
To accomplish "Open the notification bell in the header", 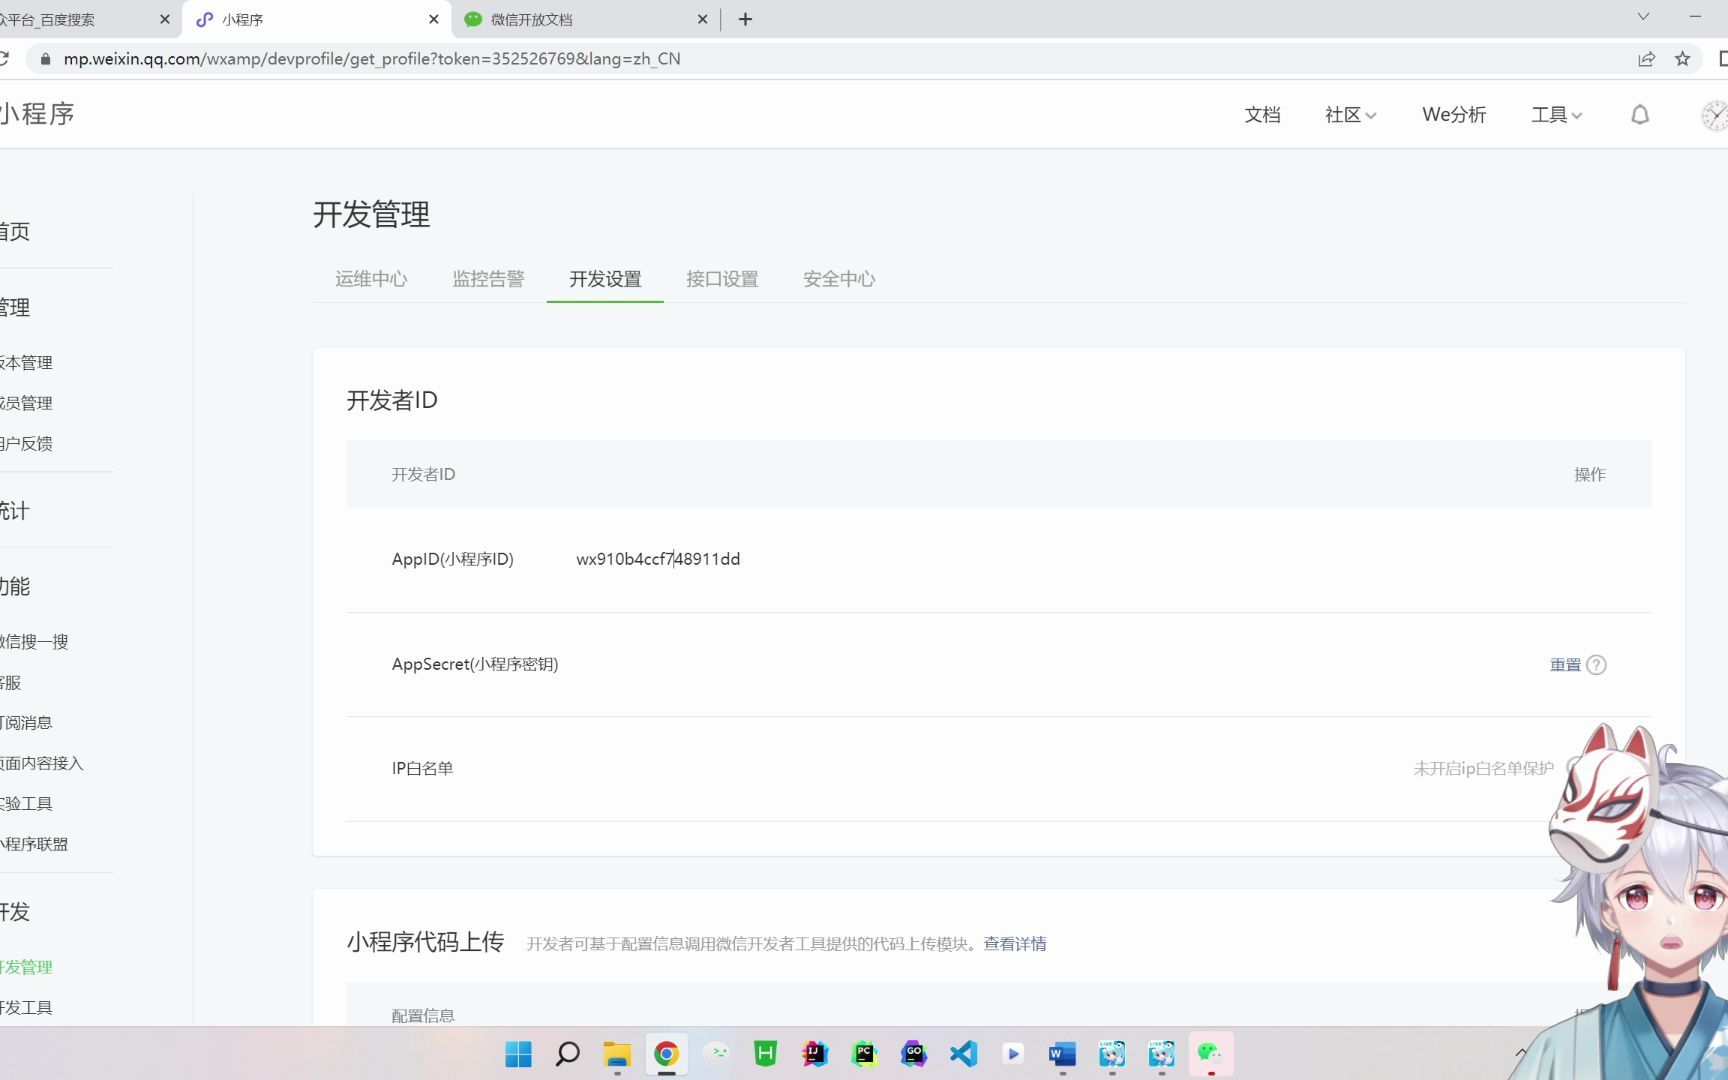I will (x=1639, y=115).
